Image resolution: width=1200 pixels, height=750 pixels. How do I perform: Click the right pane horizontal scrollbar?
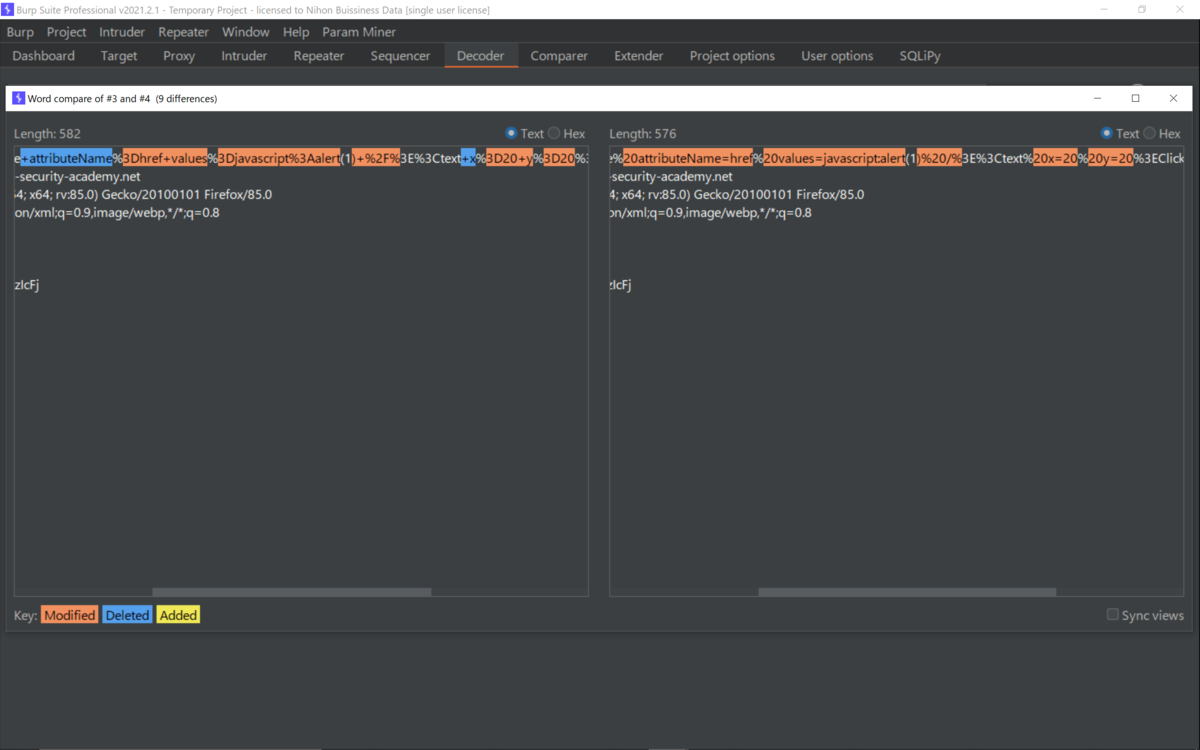click(x=907, y=592)
